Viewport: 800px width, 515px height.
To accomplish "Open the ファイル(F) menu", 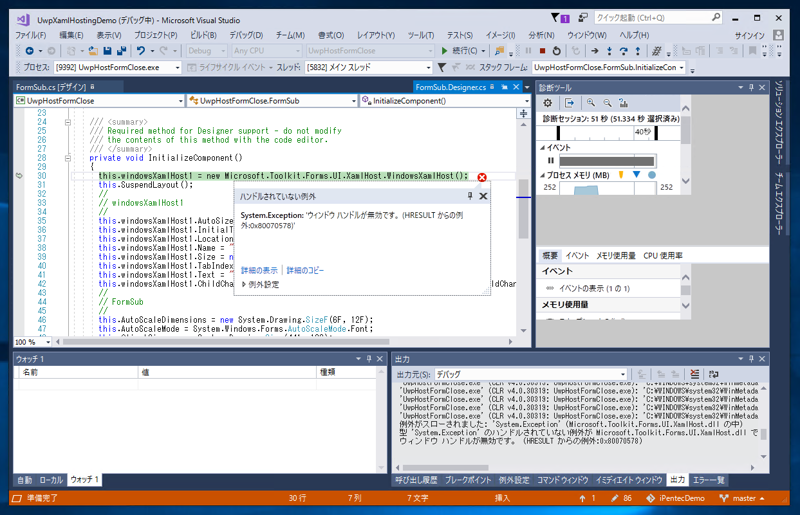I will 30,35.
